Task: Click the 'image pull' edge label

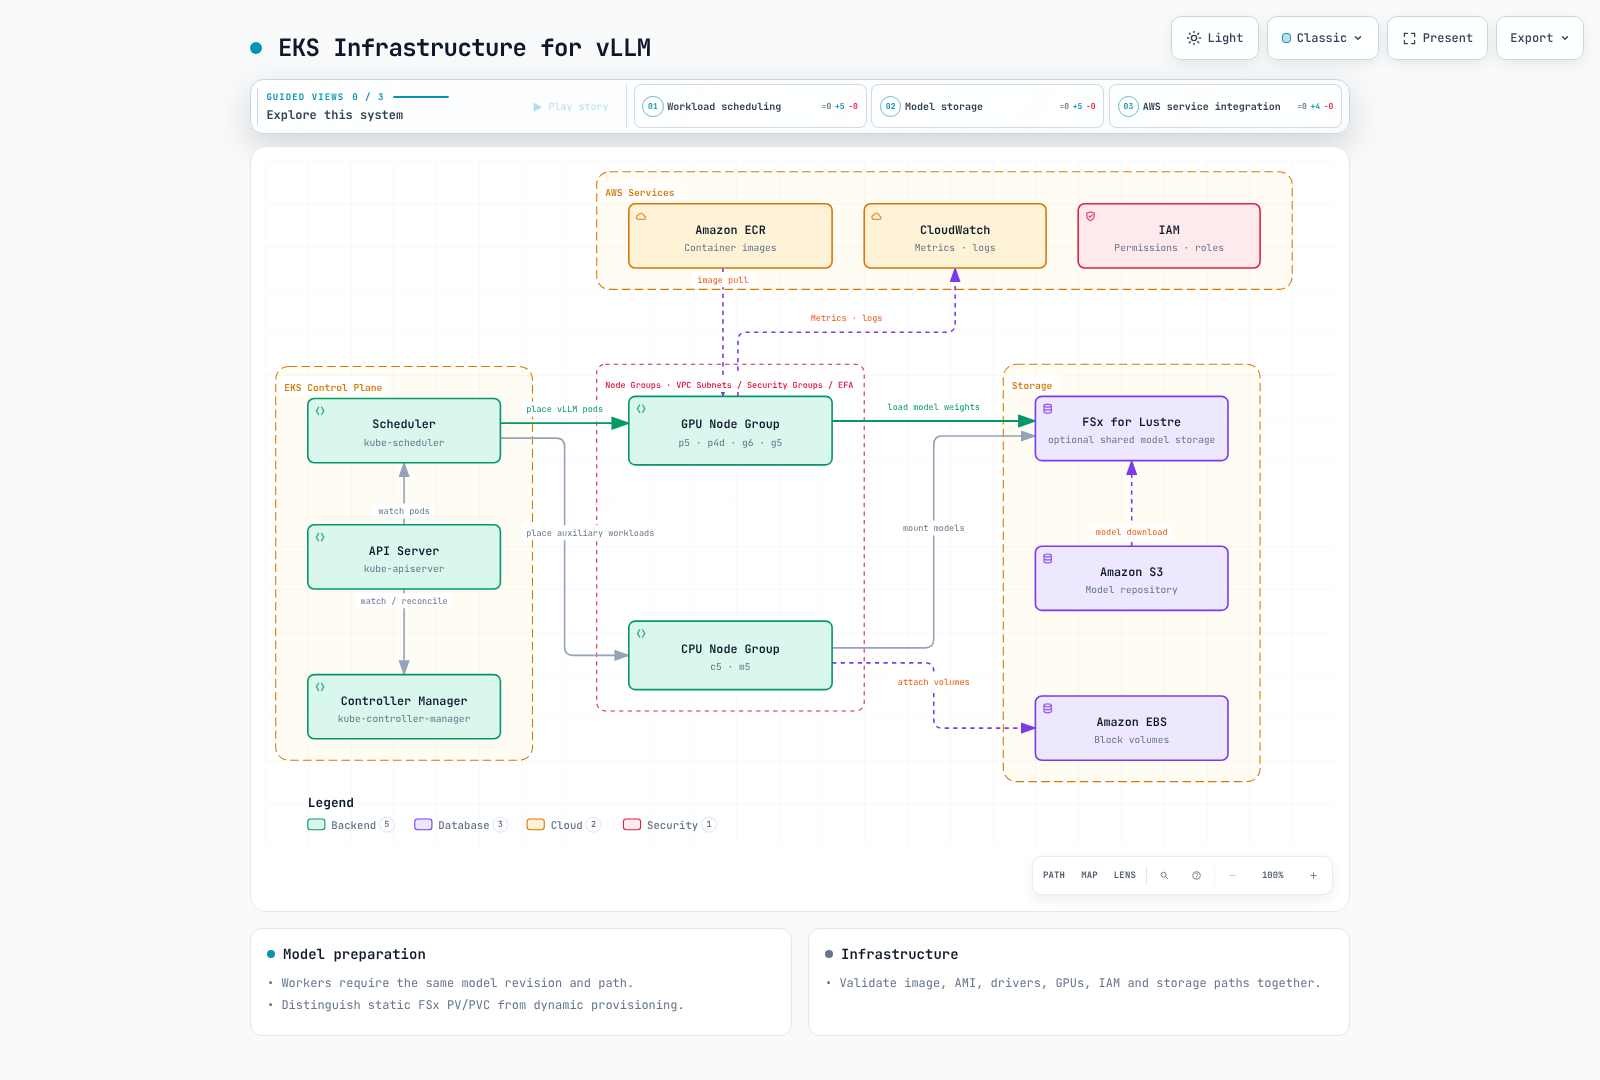Action: point(722,280)
